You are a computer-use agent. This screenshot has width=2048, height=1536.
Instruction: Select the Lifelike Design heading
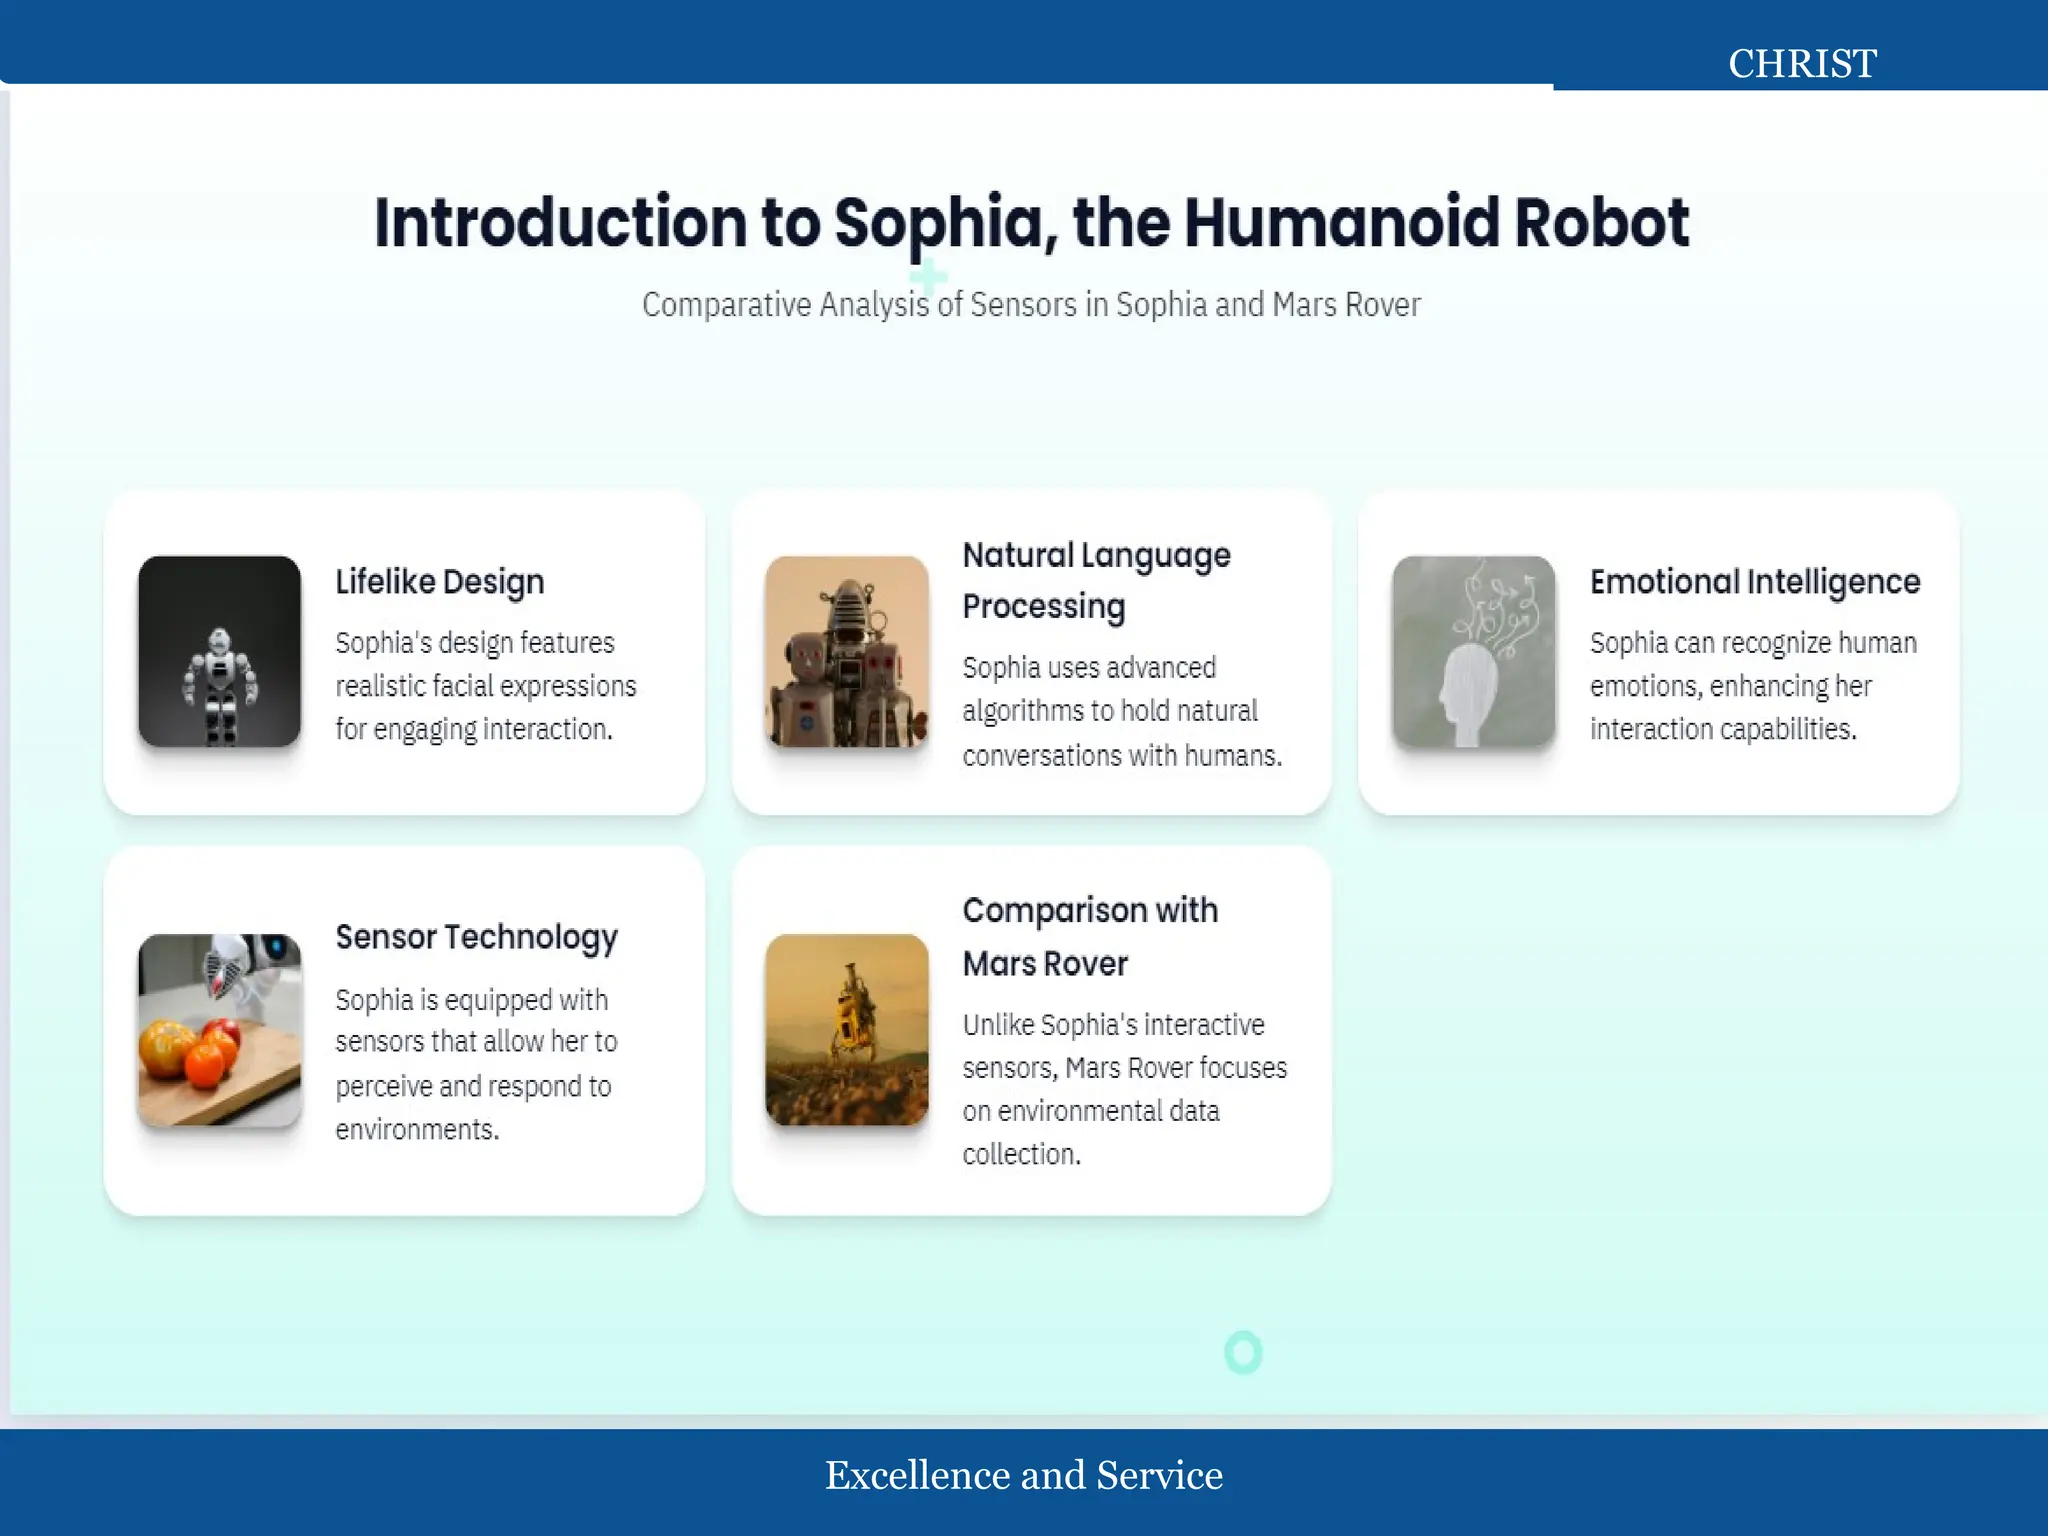point(439,581)
